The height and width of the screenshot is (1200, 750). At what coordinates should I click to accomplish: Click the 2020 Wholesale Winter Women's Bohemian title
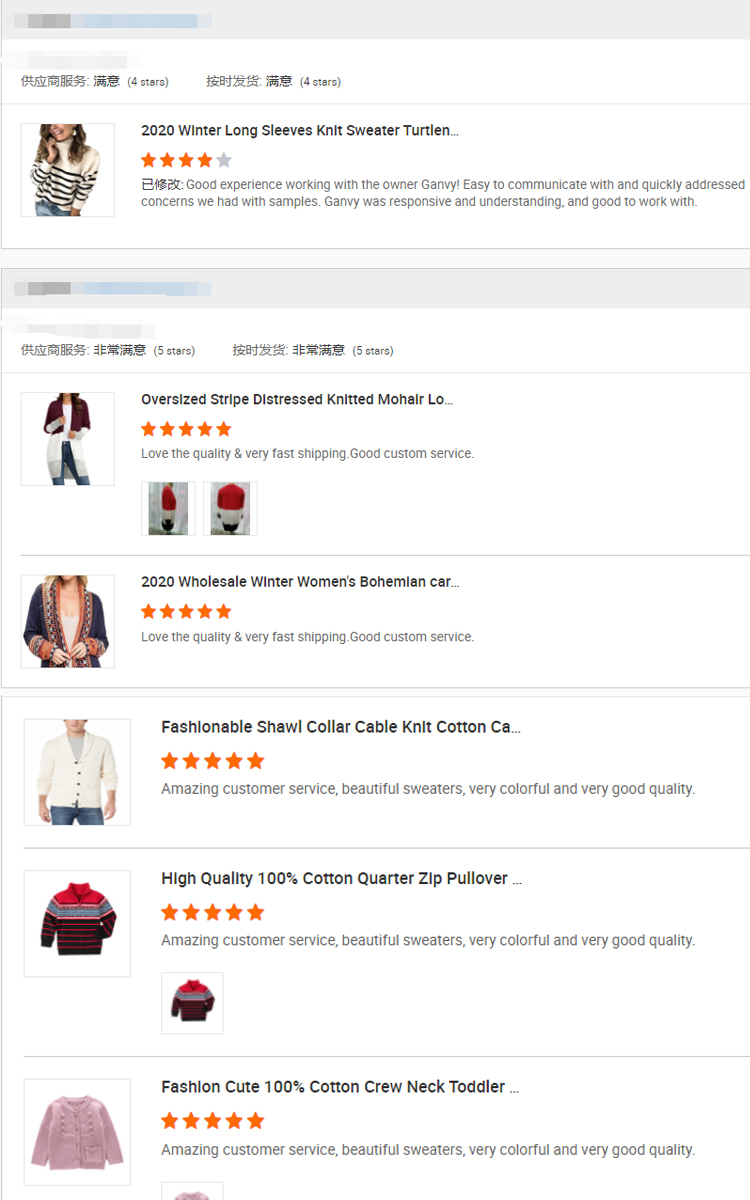300,582
